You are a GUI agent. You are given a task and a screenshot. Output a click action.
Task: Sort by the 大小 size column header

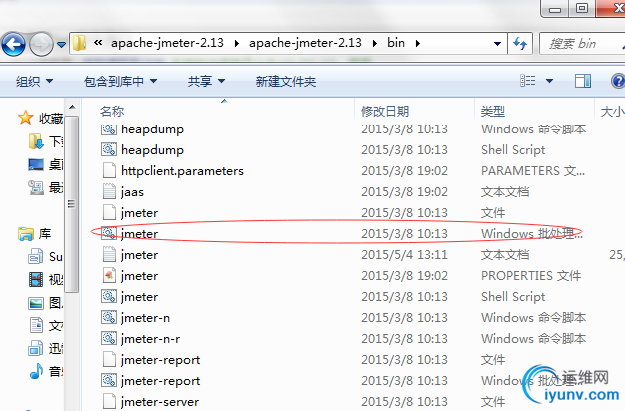point(612,111)
